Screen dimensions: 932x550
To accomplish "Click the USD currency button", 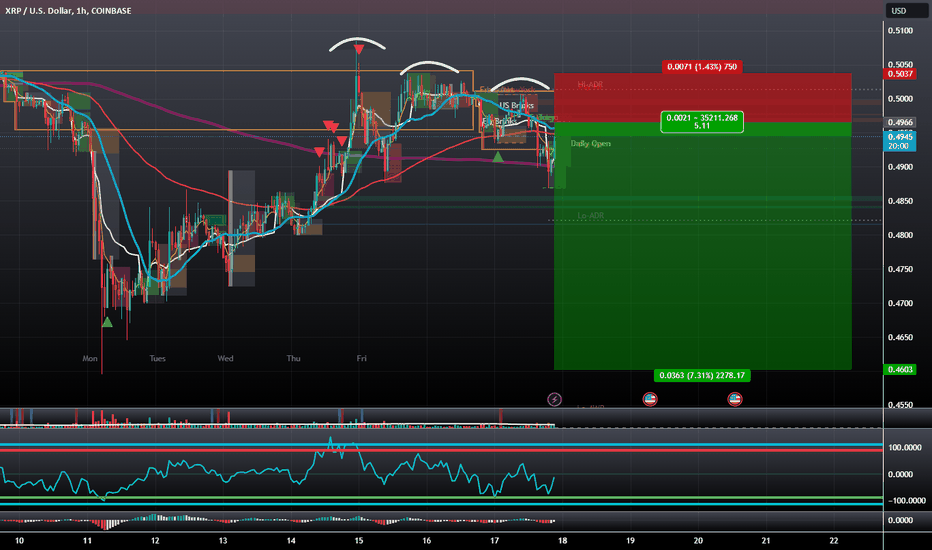I will 905,11.
